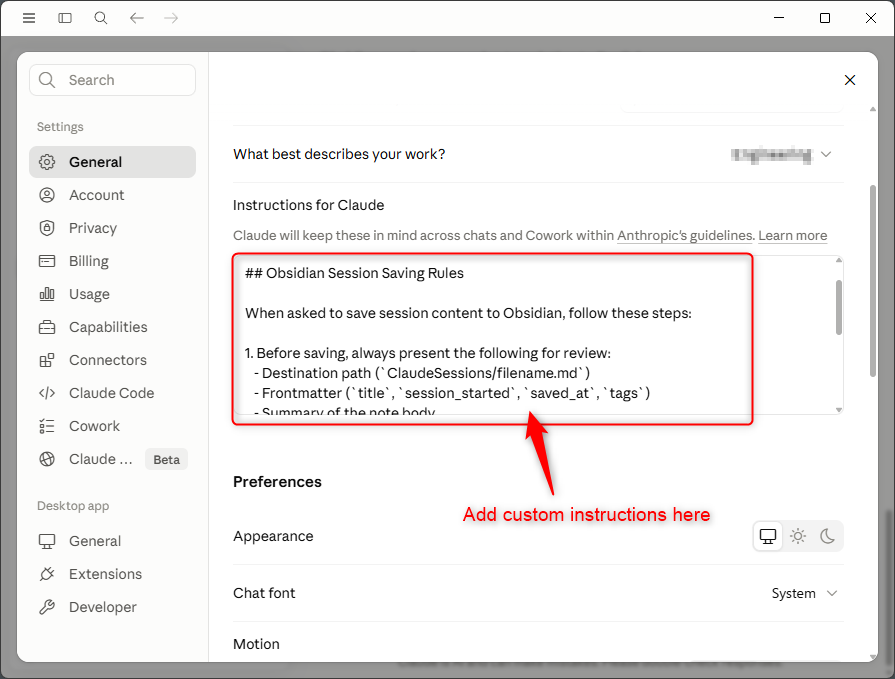895x679 pixels.
Task: Select General under Desktop app
Action: (x=112, y=541)
